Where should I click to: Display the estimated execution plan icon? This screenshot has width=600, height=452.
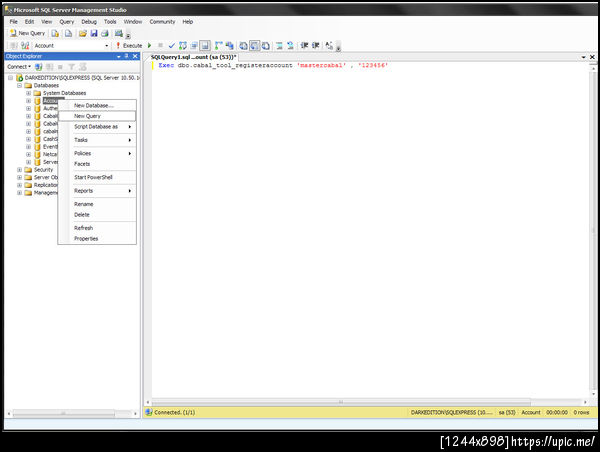[183, 46]
